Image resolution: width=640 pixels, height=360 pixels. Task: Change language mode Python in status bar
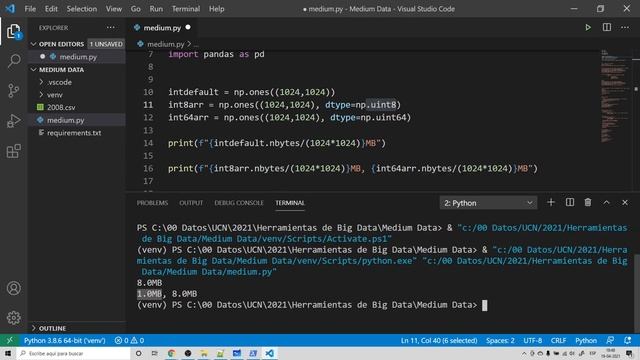pyautogui.click(x=586, y=340)
